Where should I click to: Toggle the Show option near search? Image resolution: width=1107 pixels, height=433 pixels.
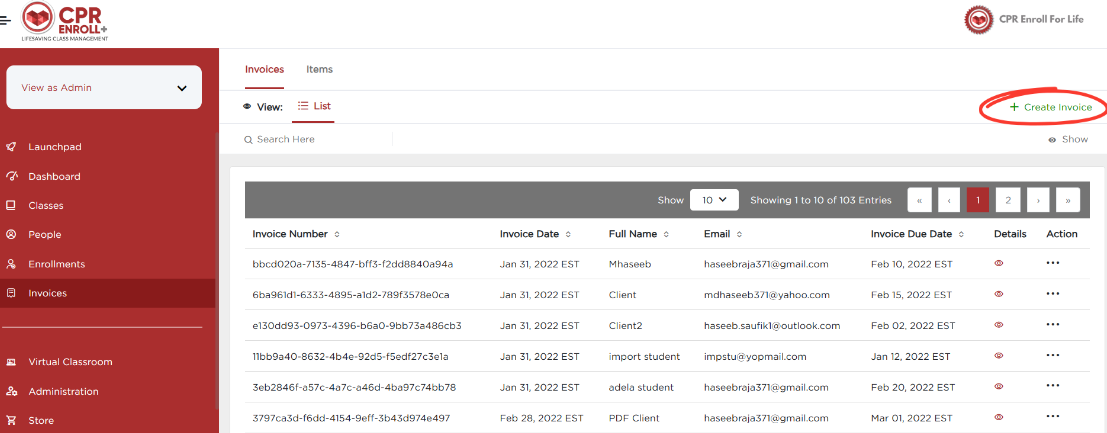pos(1068,139)
